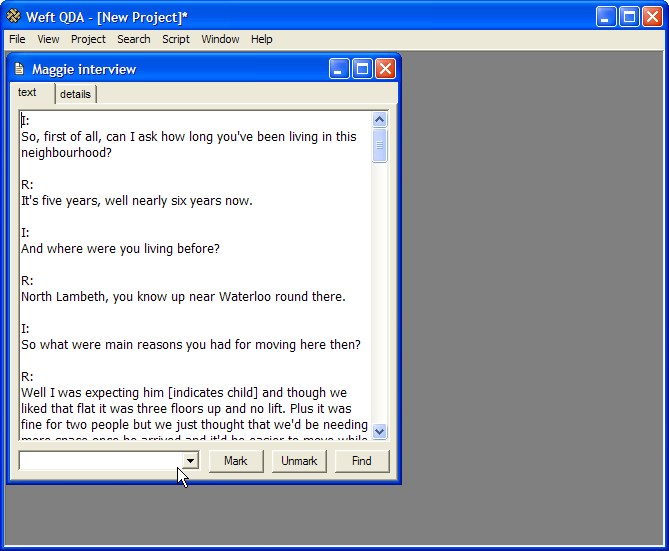Maximize the Maggie interview document window
The width and height of the screenshot is (669, 551).
(x=362, y=69)
